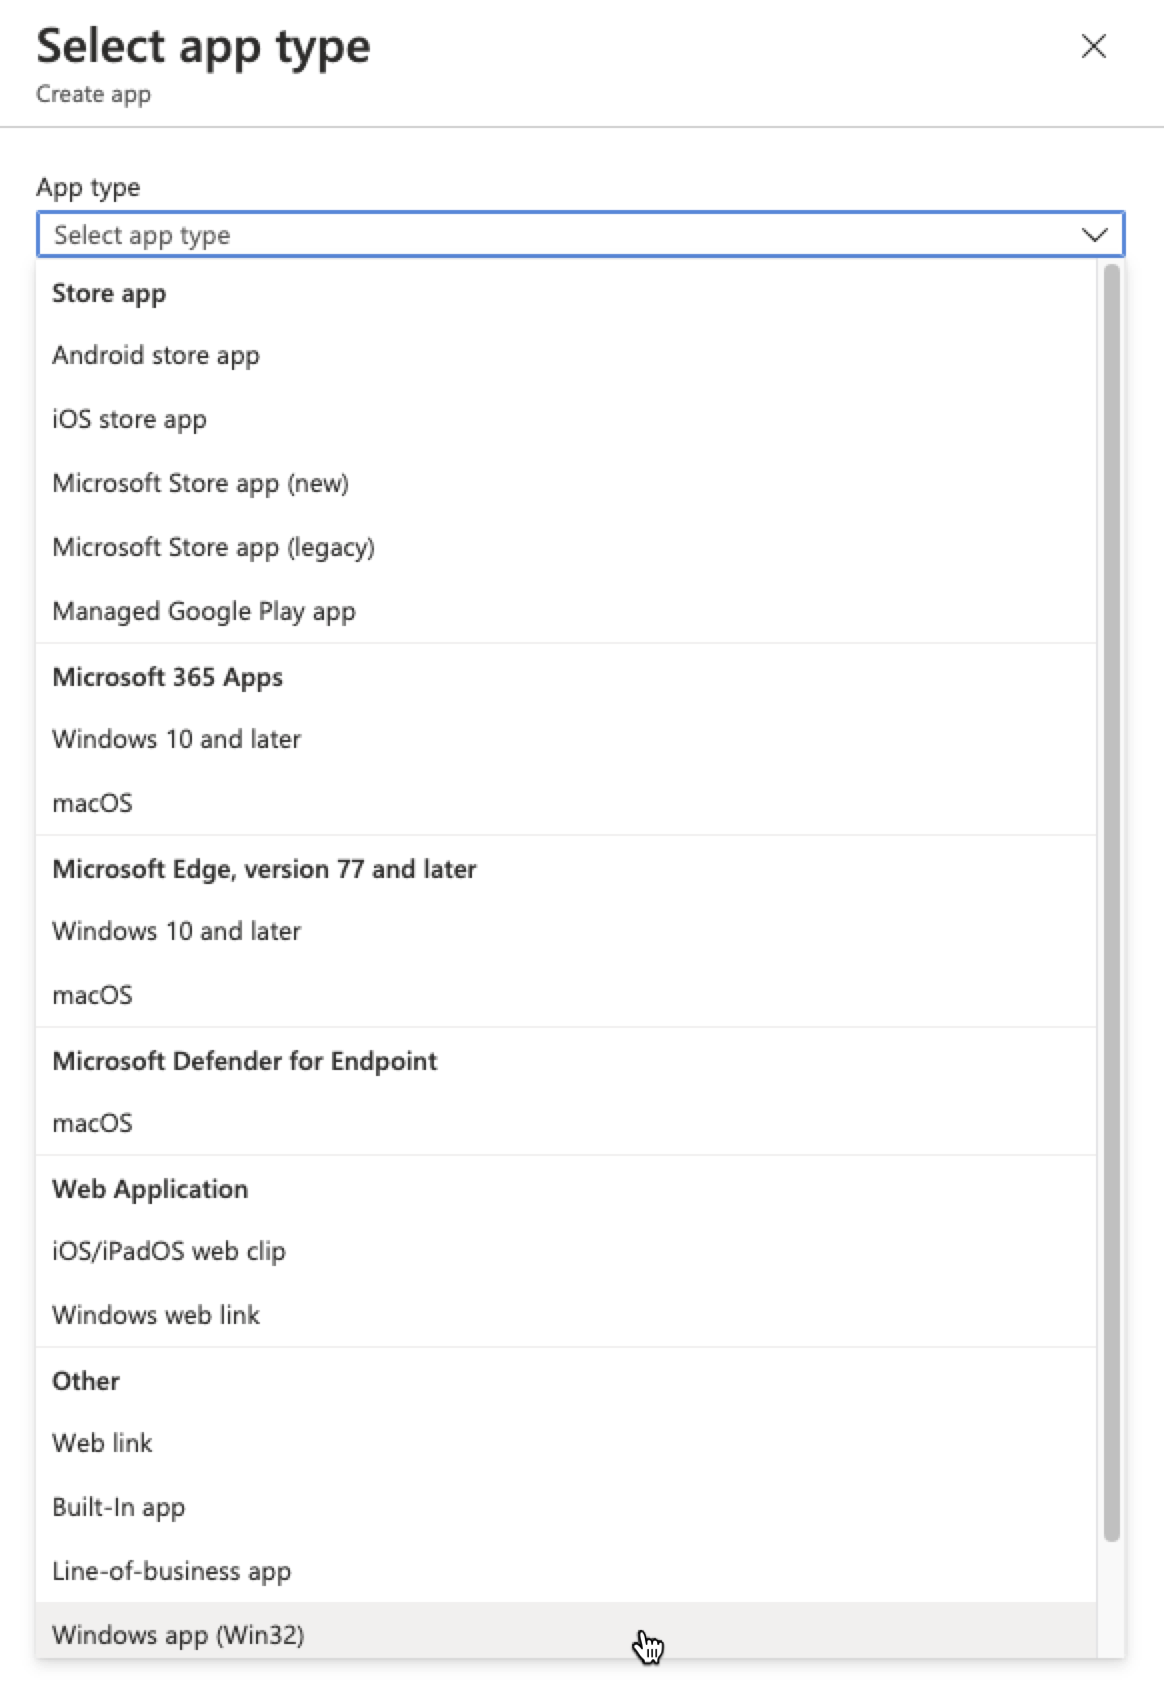This screenshot has width=1164, height=1700.
Task: Choose Web link under Other
Action: click(566, 1443)
